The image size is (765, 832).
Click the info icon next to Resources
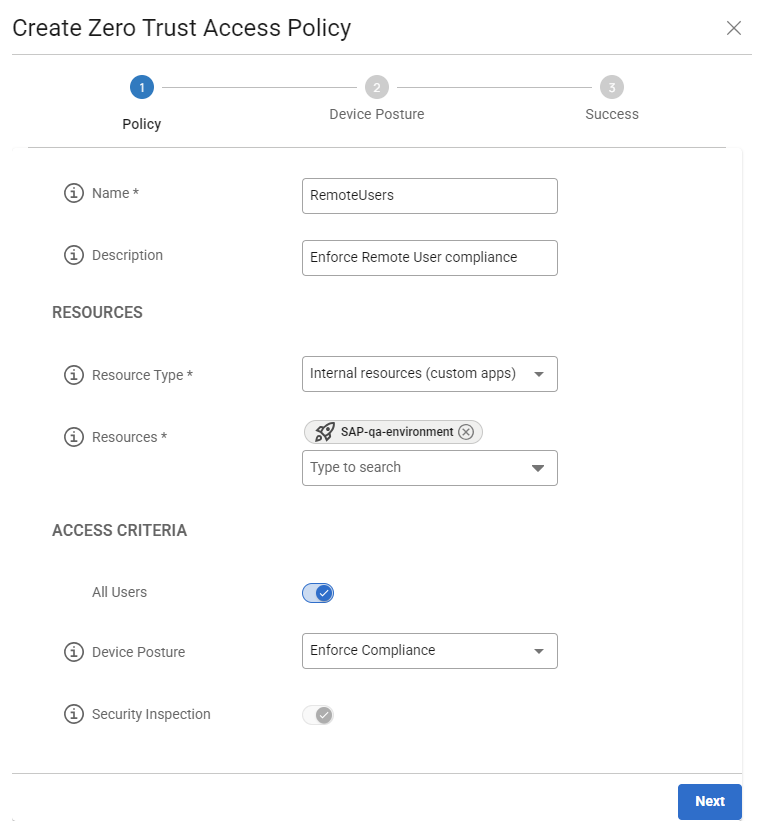pyautogui.click(x=73, y=438)
